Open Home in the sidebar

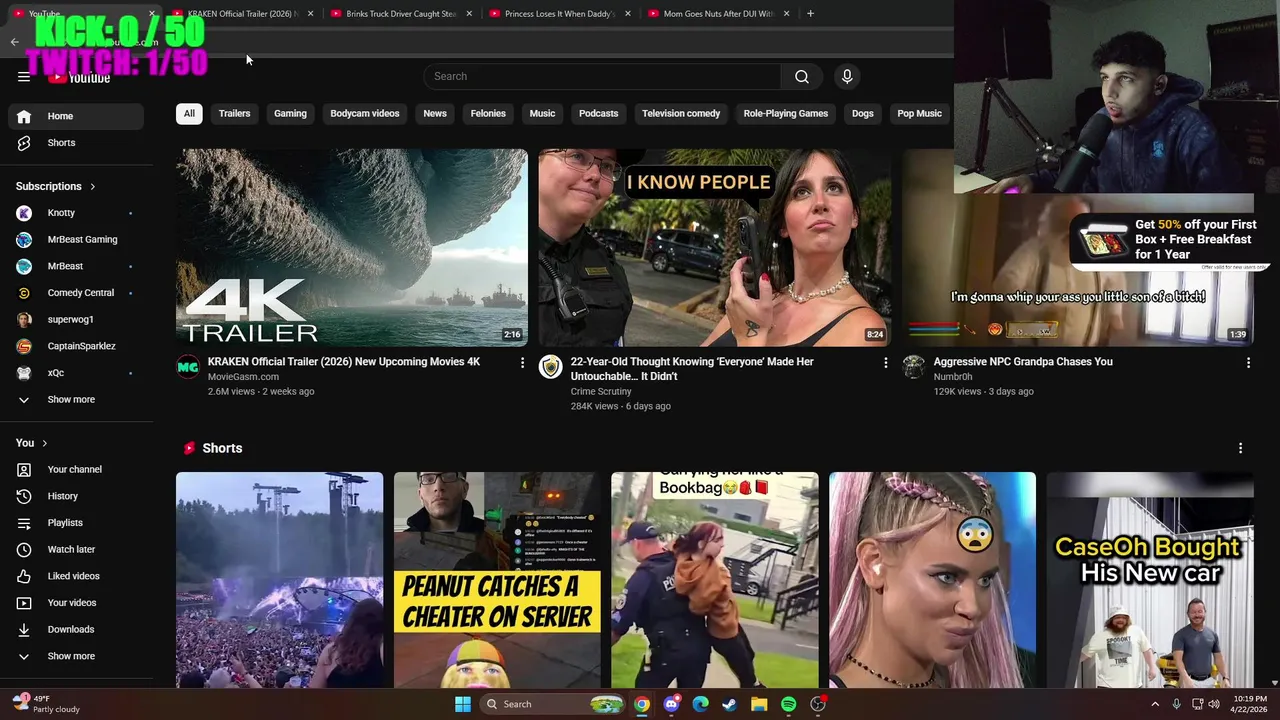point(76,116)
